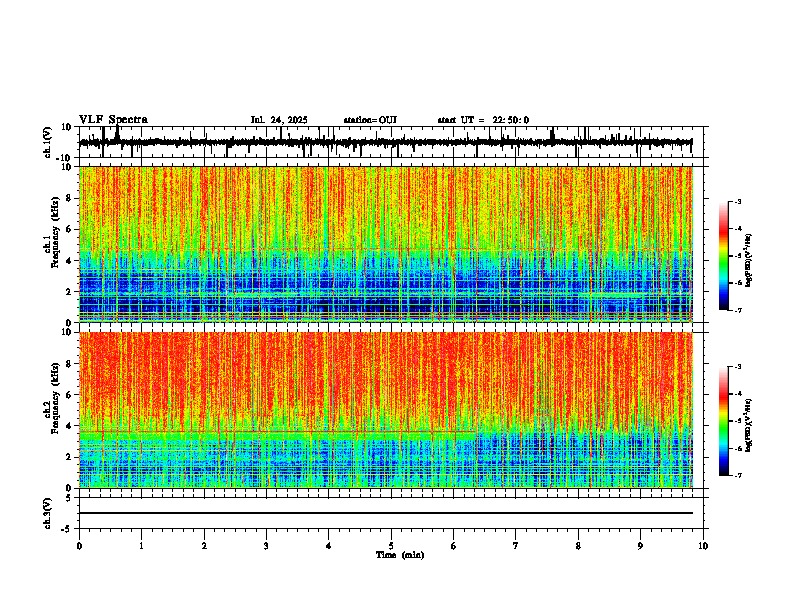Click the ch.2 colorbar log(PSD) label

coord(748,426)
